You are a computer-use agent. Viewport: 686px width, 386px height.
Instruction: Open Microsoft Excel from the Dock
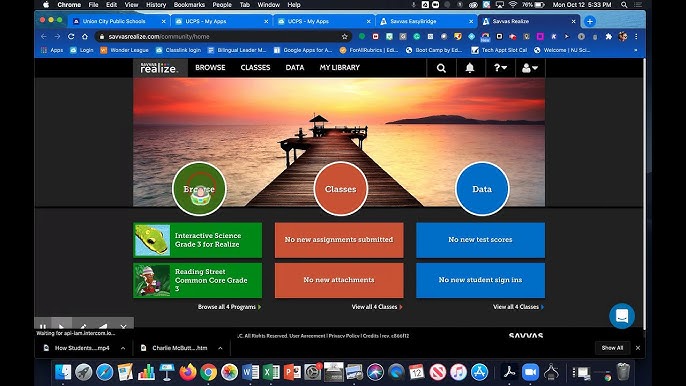tap(271, 372)
